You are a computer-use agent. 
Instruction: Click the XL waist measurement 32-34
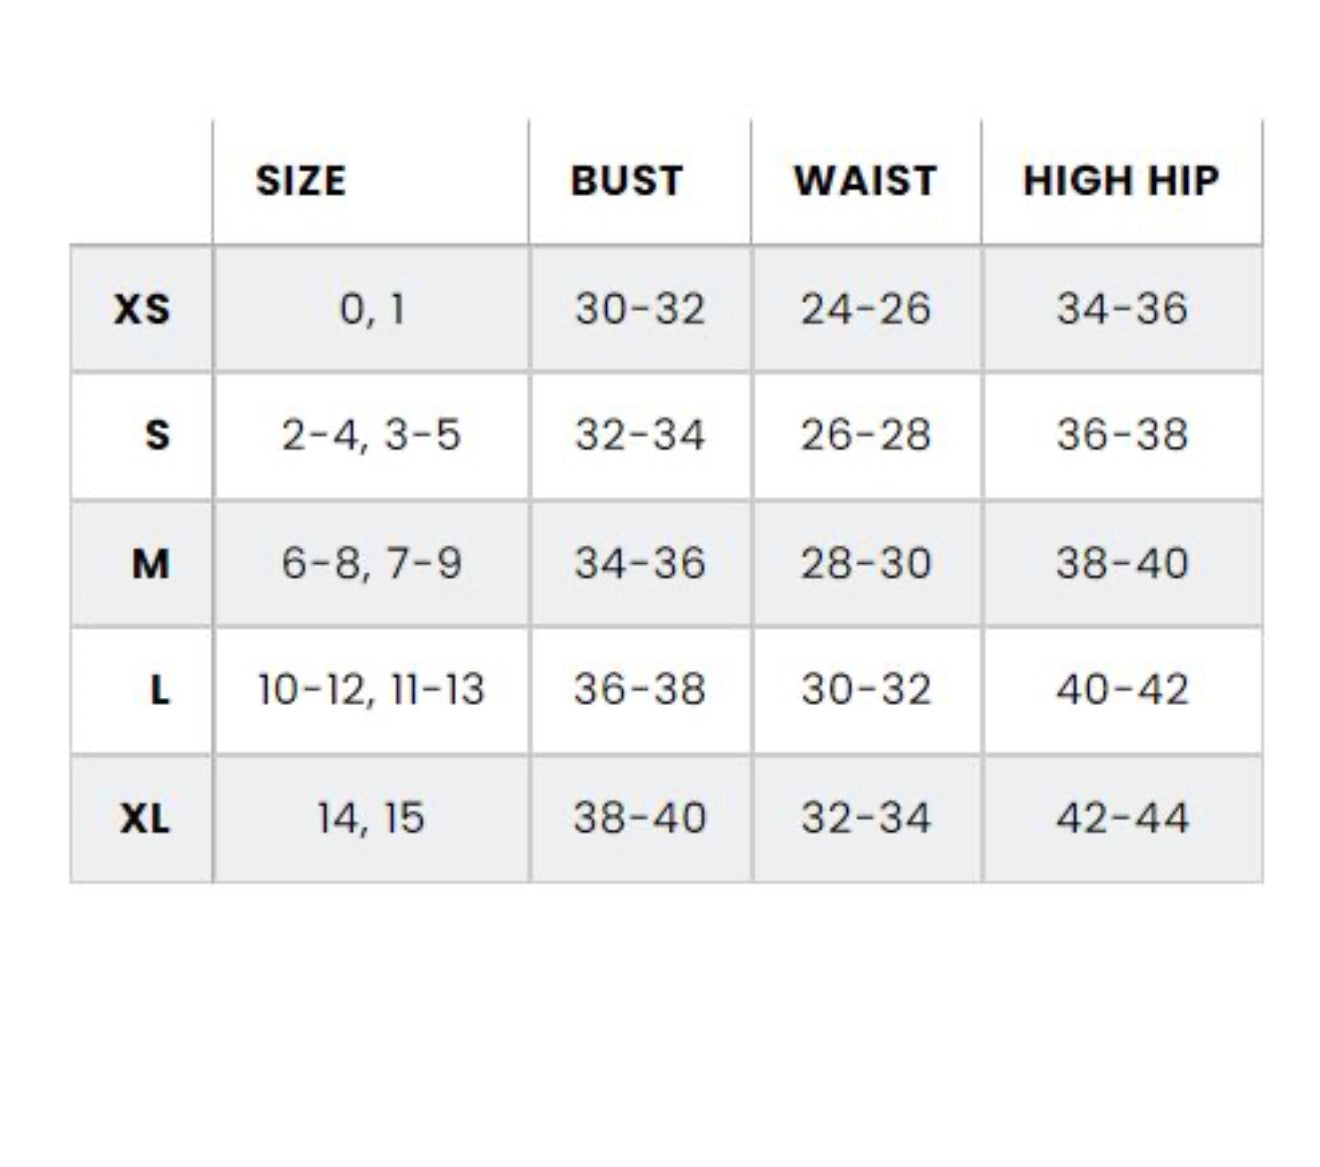(x=866, y=818)
